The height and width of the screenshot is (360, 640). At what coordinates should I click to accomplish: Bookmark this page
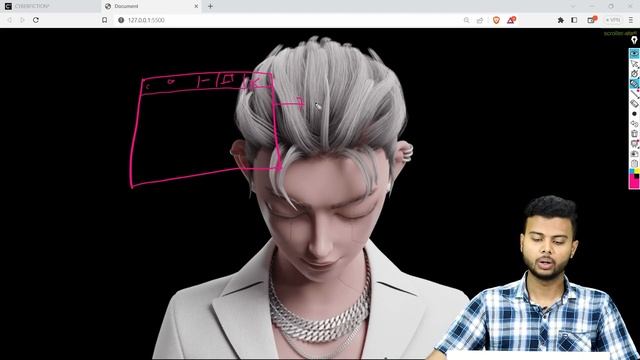click(104, 20)
